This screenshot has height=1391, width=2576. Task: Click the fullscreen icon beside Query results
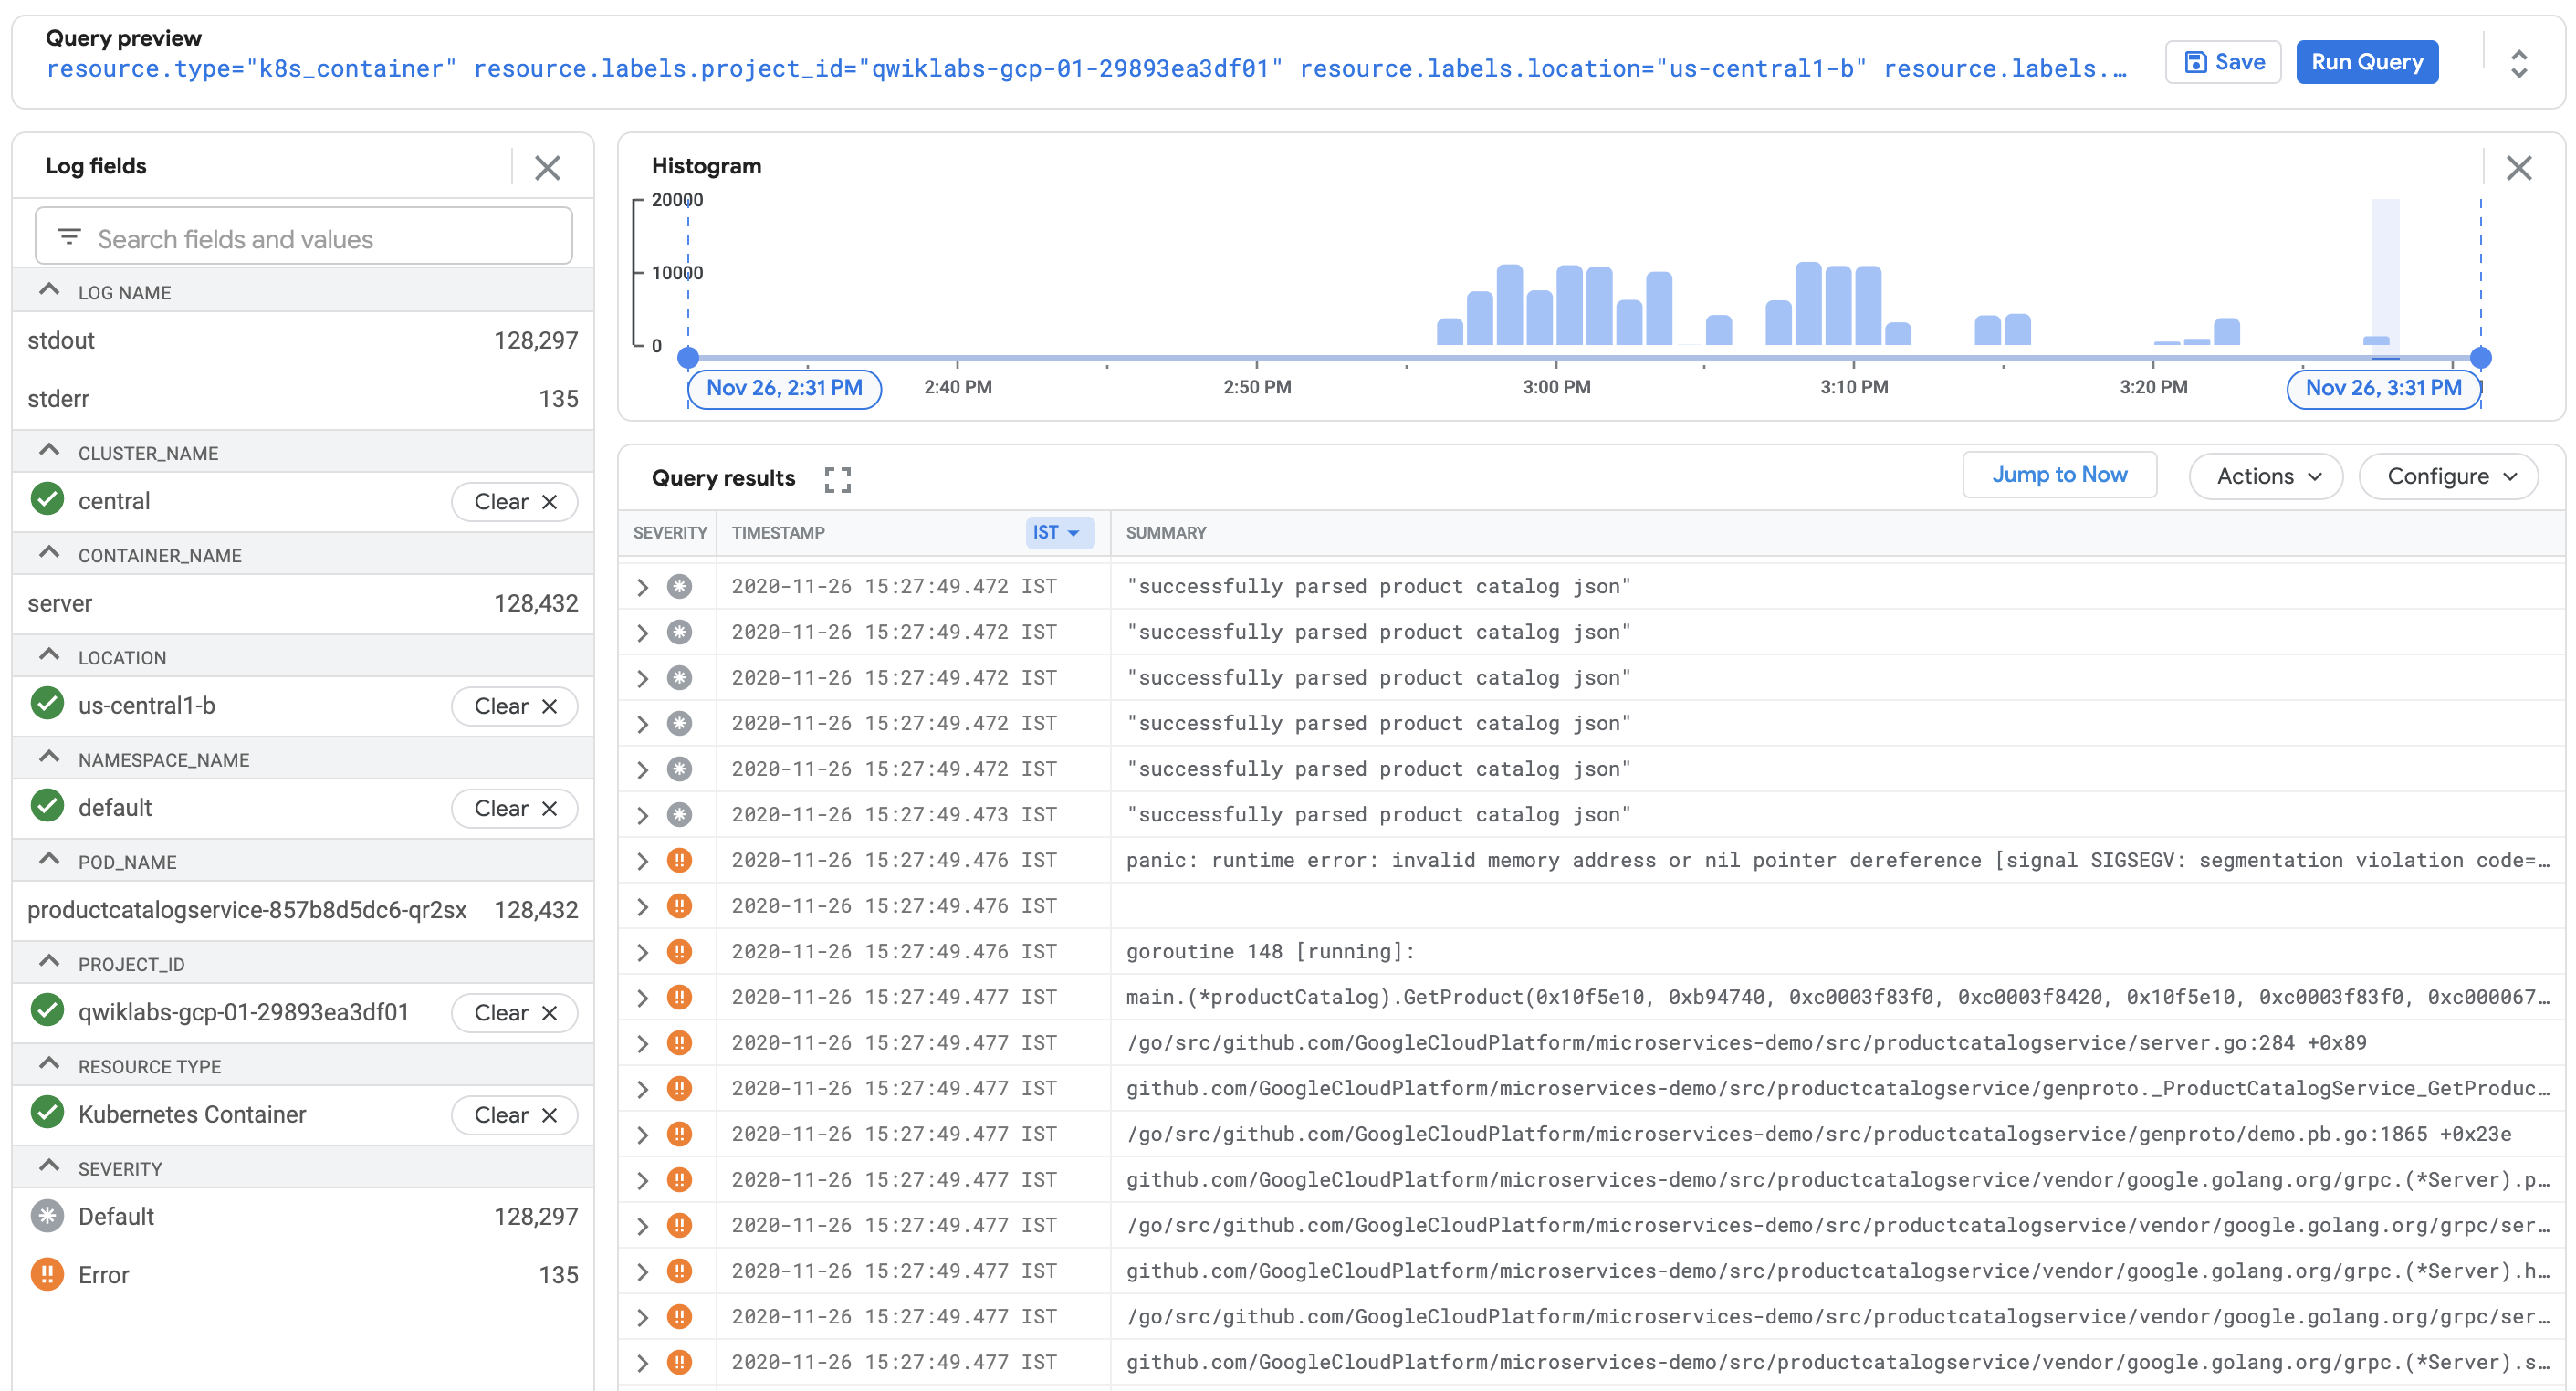837,480
